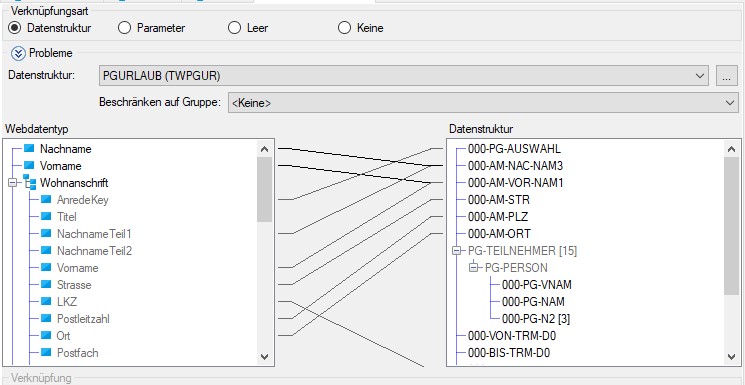Image resolution: width=745 pixels, height=385 pixels.
Task: Open the Beschränken auf Gruppe dropdown
Action: point(483,103)
